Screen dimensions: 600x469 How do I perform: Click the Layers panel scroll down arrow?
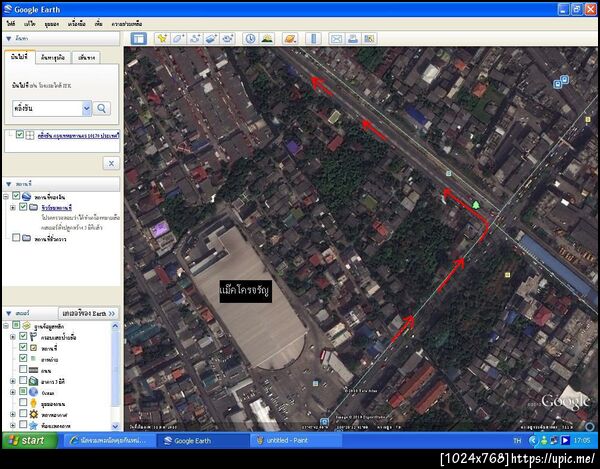[x=115, y=426]
